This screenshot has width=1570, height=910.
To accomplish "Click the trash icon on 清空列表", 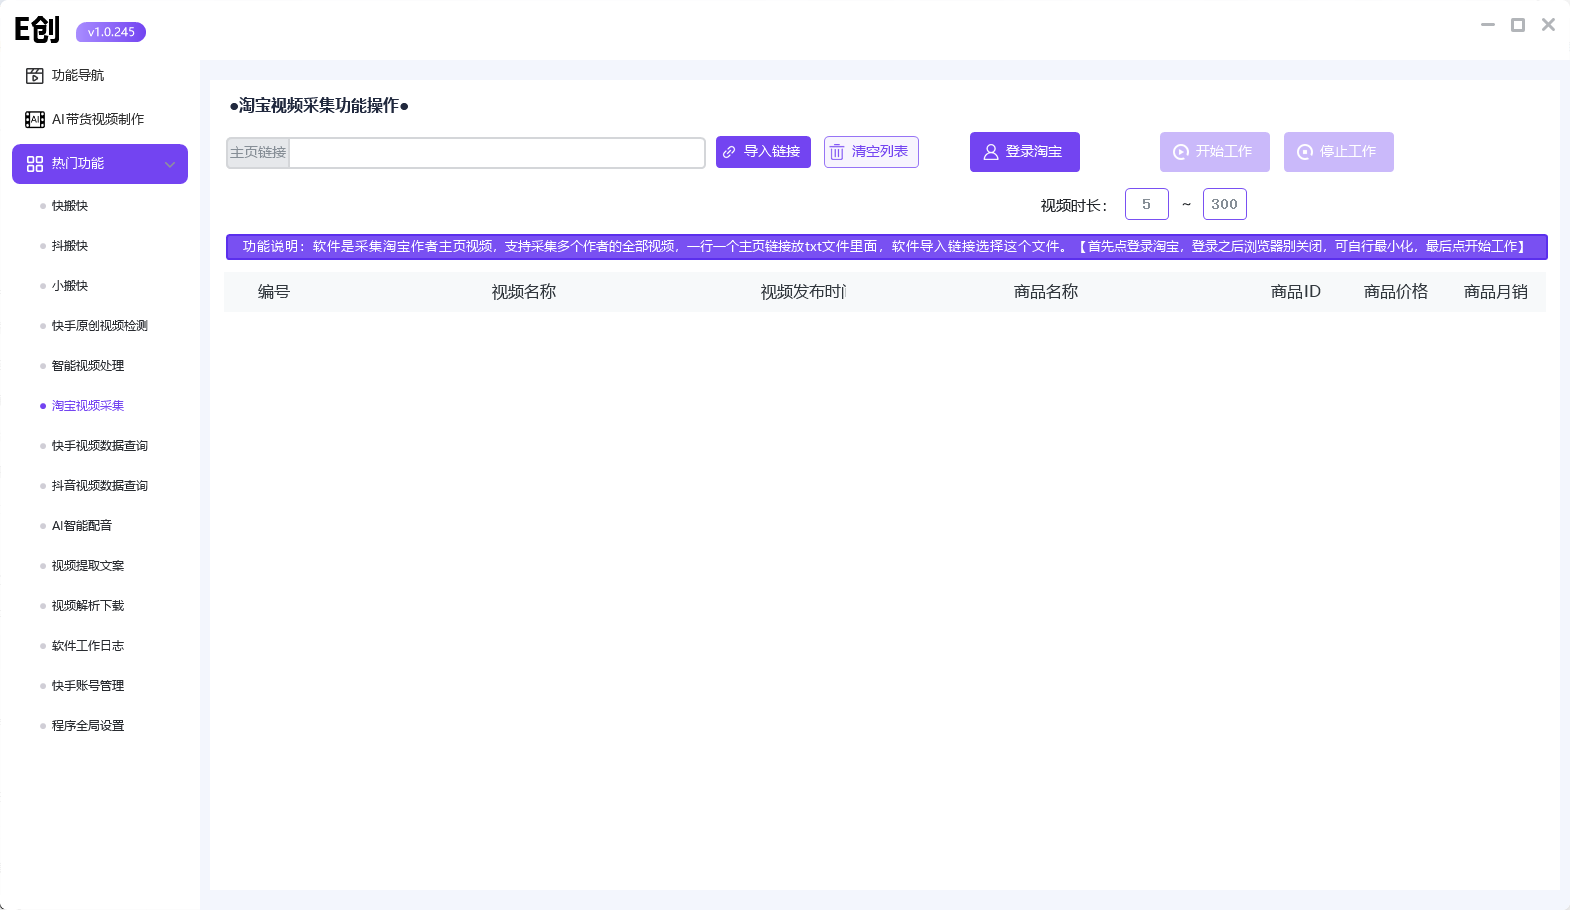I will coord(837,152).
